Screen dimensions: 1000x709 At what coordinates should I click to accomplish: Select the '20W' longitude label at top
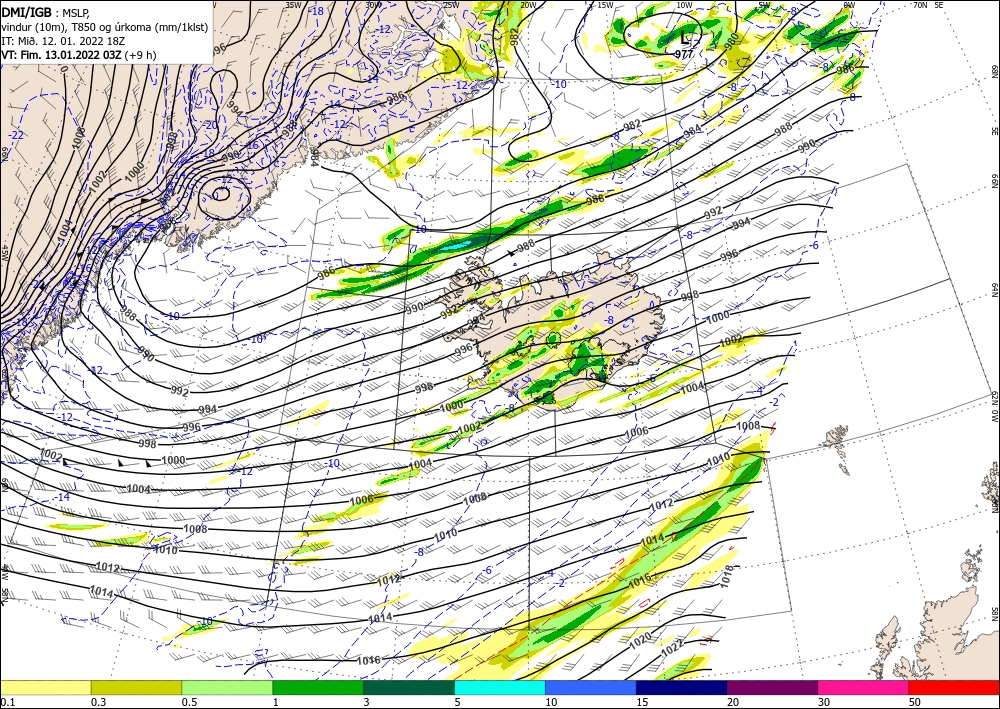pos(528,4)
